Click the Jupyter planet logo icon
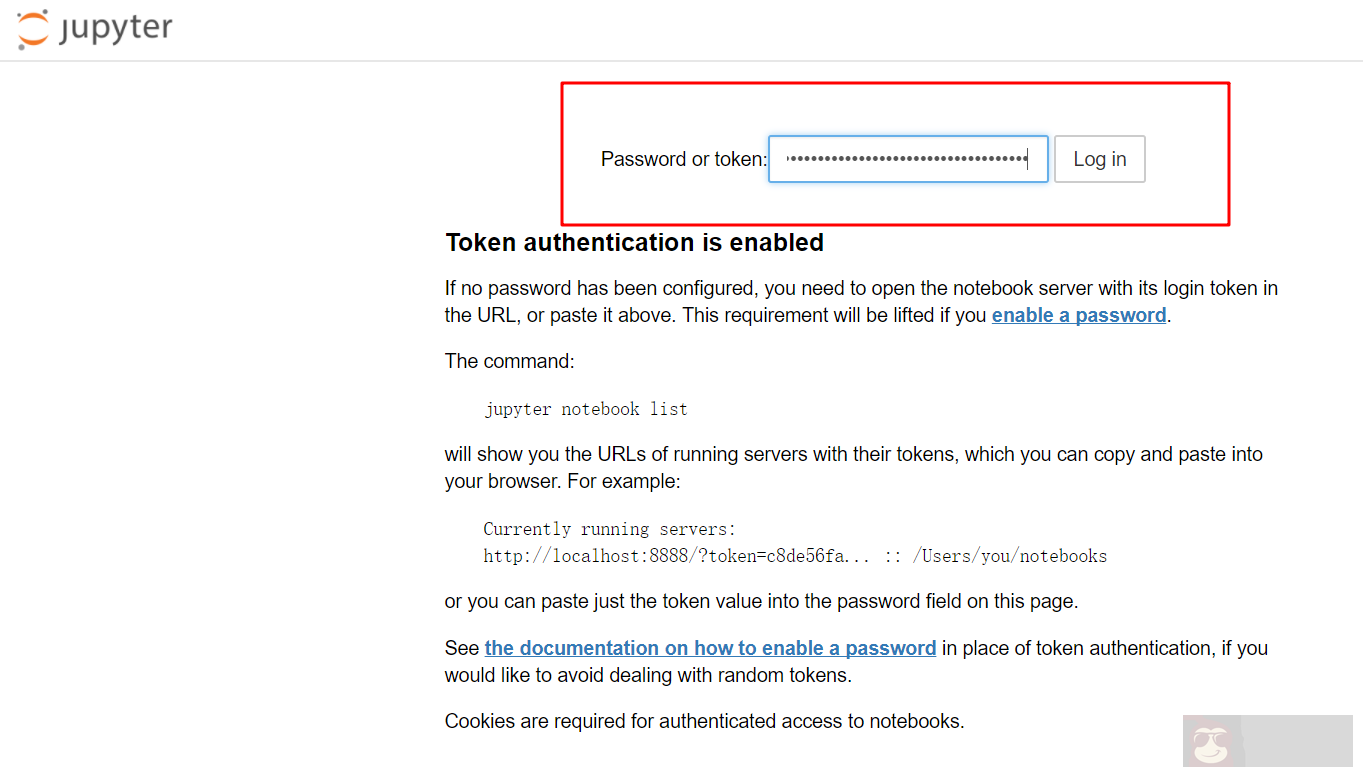Screen dimensions: 1363x772 point(32,28)
